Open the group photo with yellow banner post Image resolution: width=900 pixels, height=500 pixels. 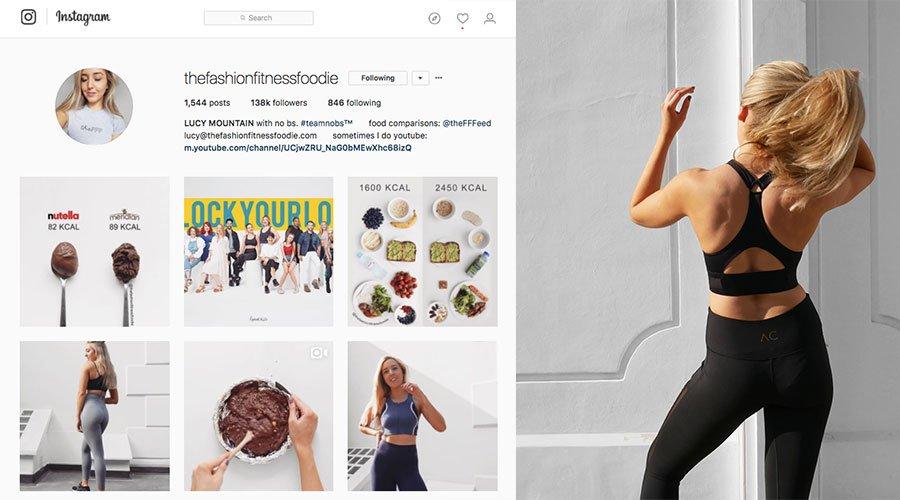click(258, 251)
